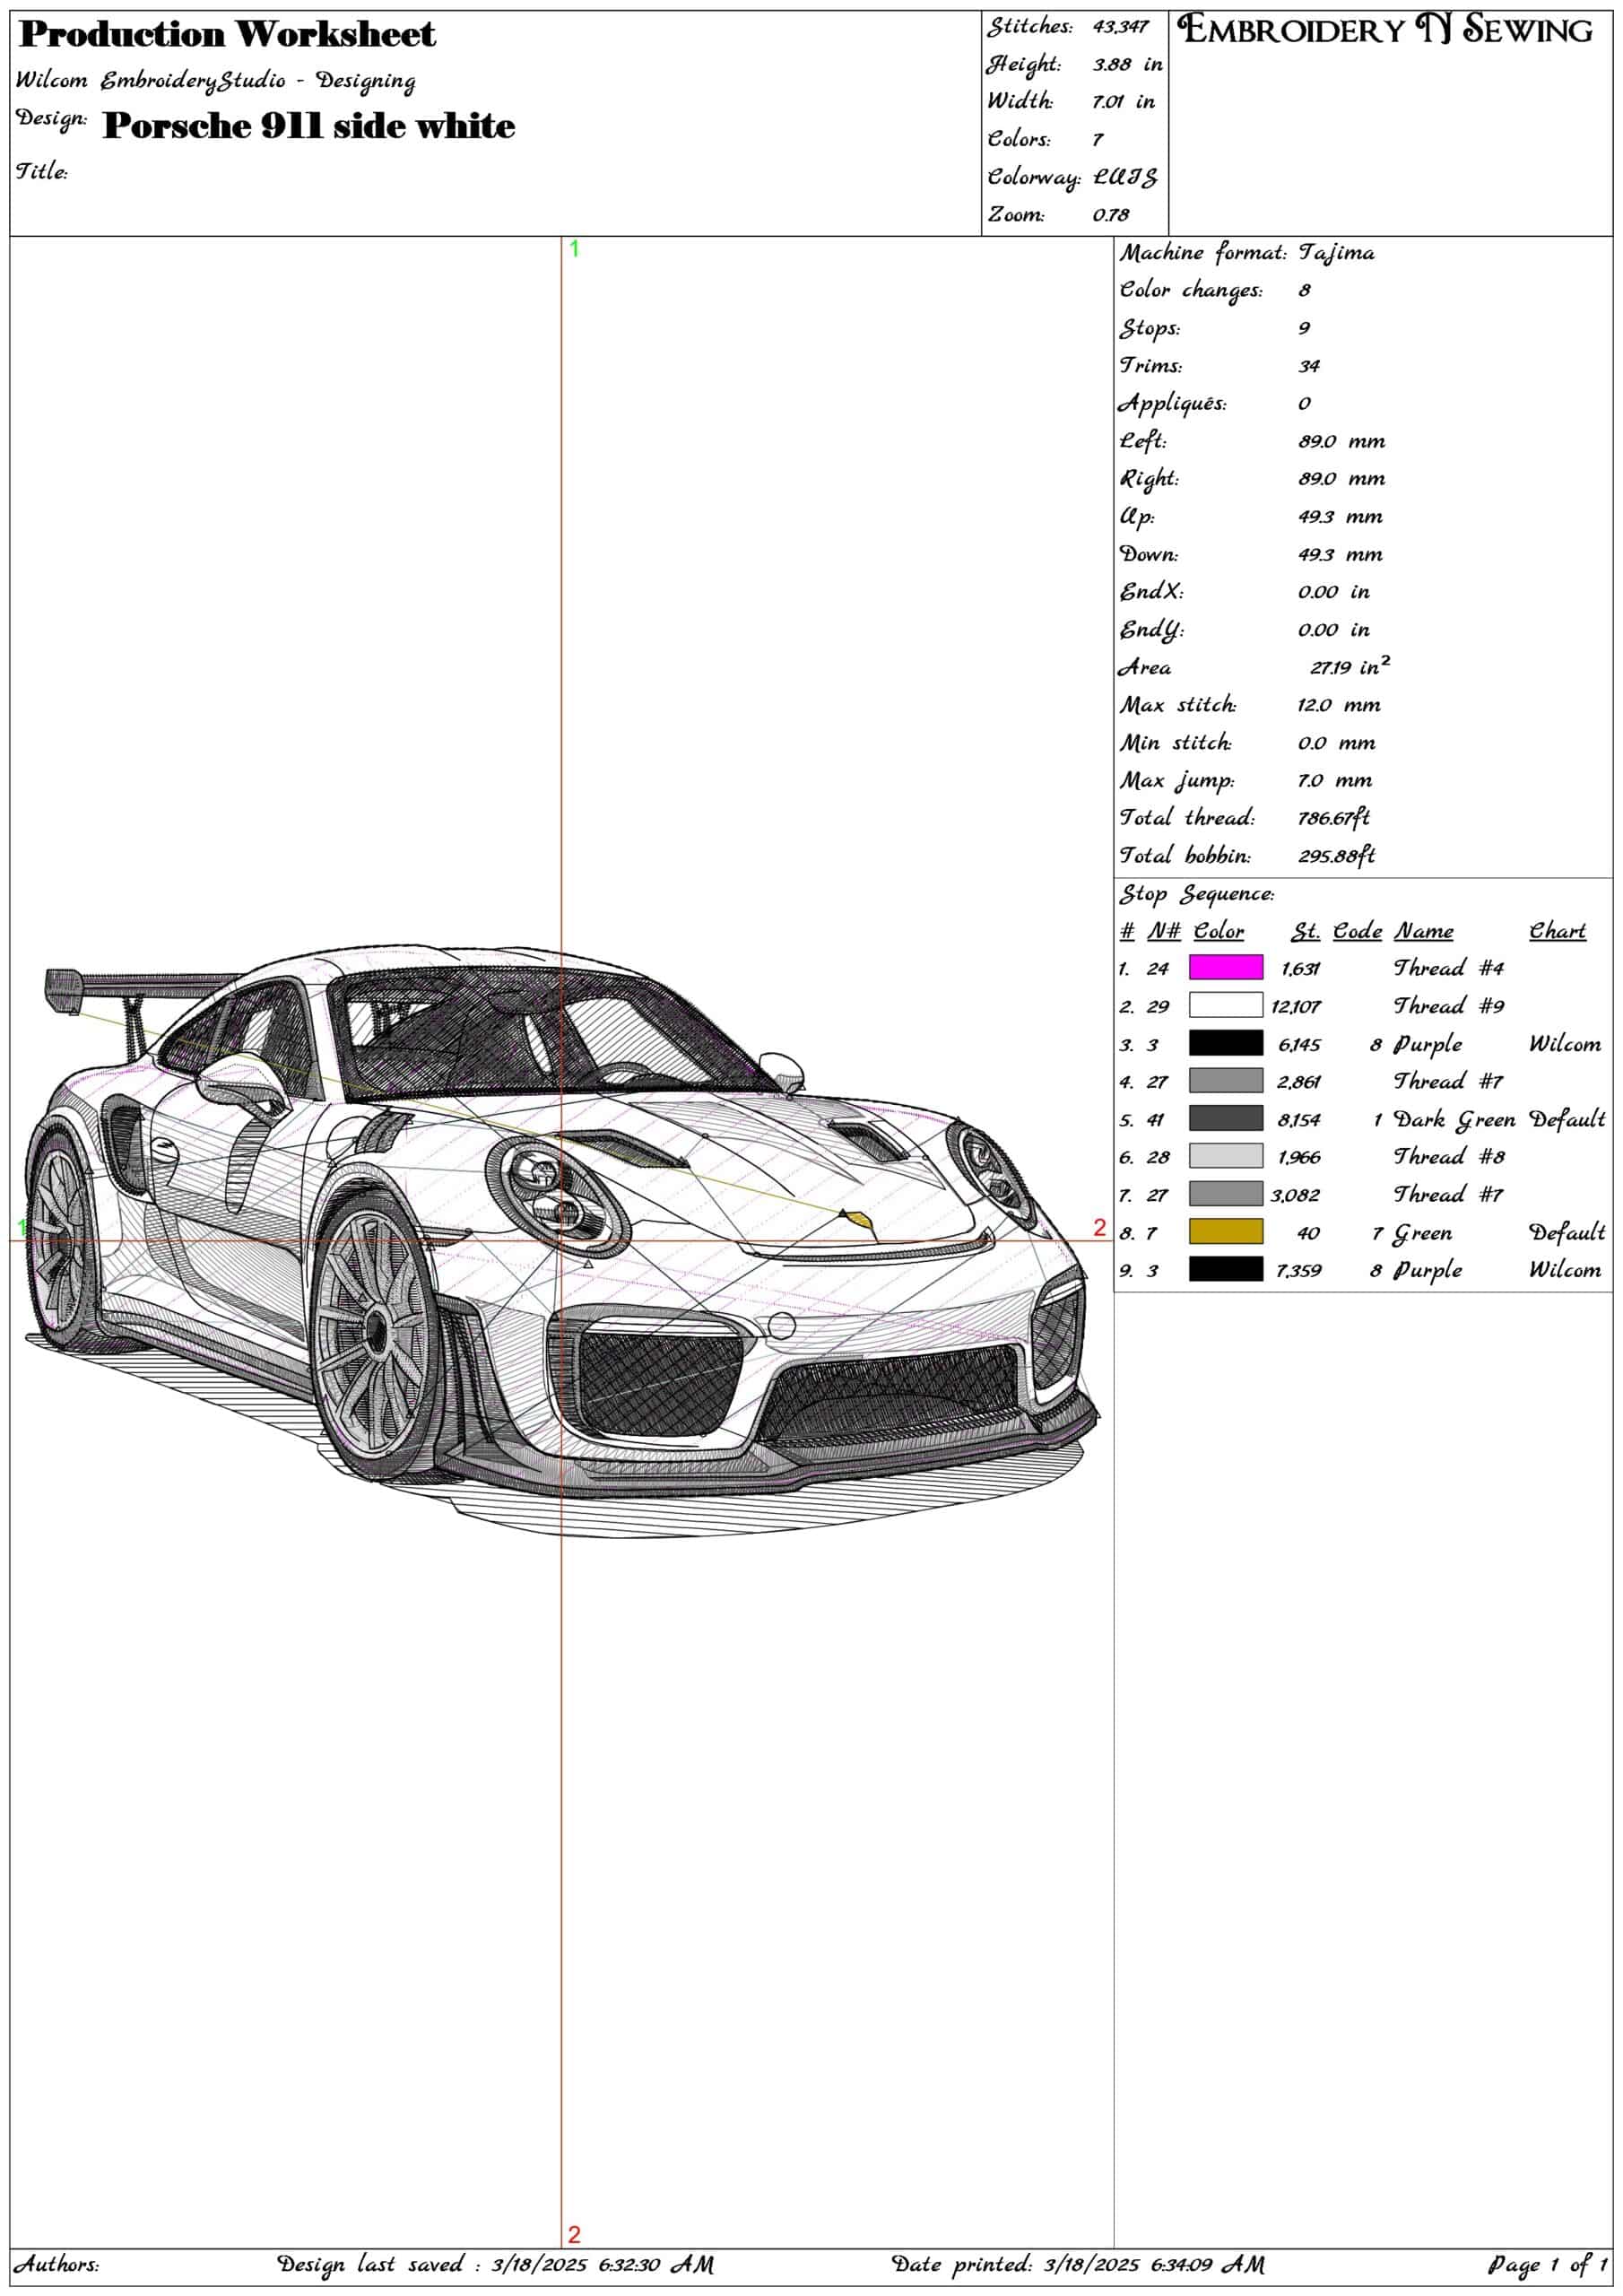Click the Max stitch value 12.0 mm
The height and width of the screenshot is (2296, 1623).
coord(1339,705)
